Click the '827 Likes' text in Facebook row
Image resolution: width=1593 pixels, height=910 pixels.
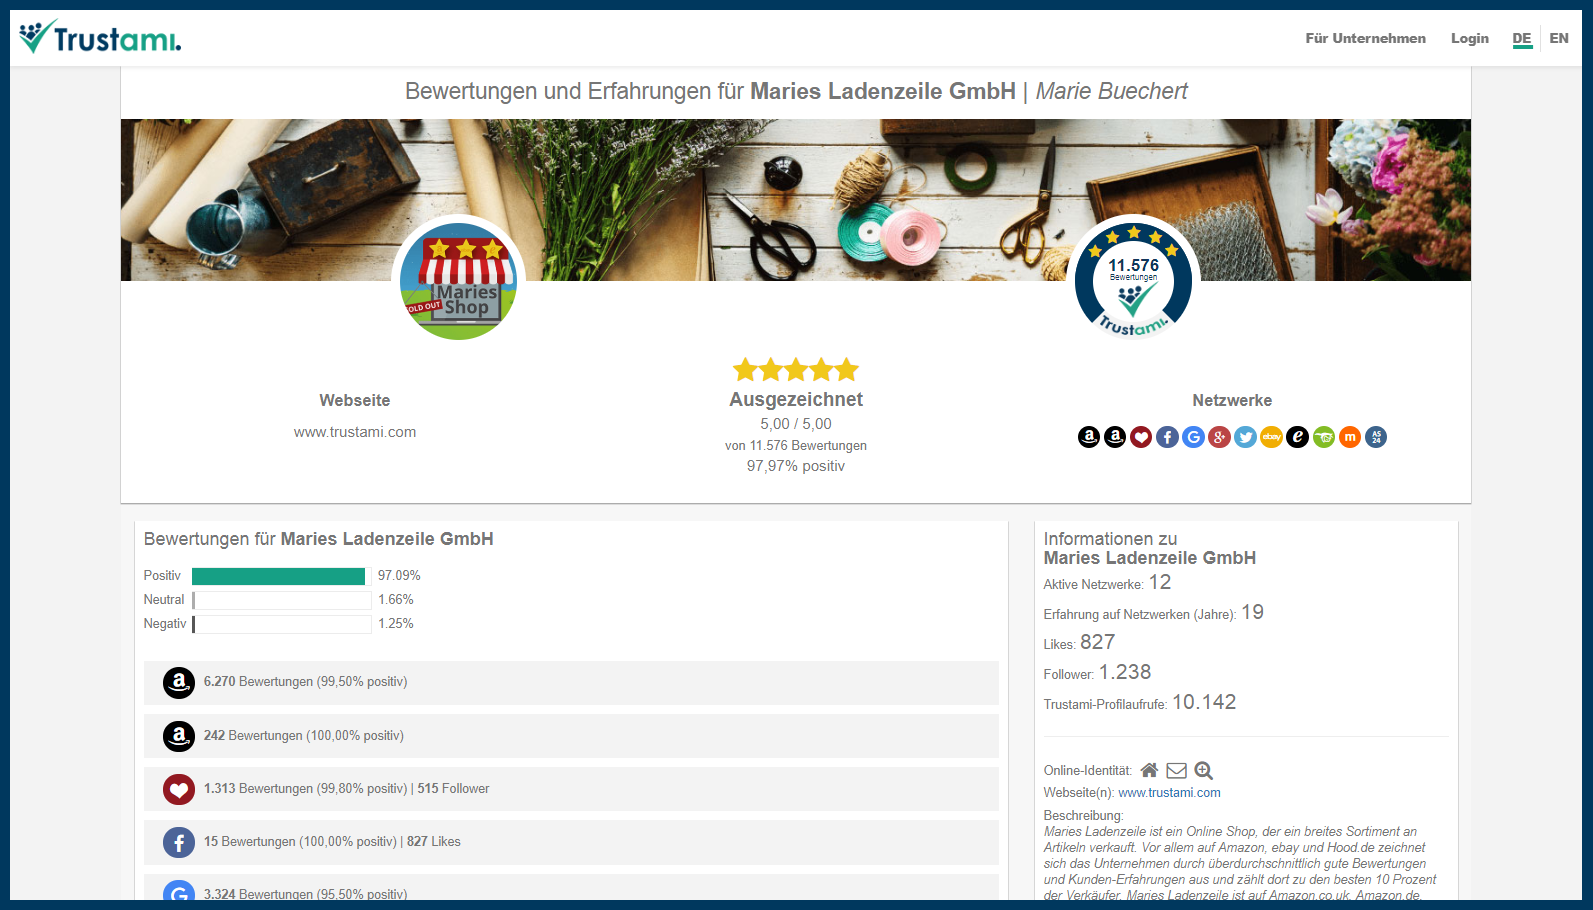(x=434, y=842)
